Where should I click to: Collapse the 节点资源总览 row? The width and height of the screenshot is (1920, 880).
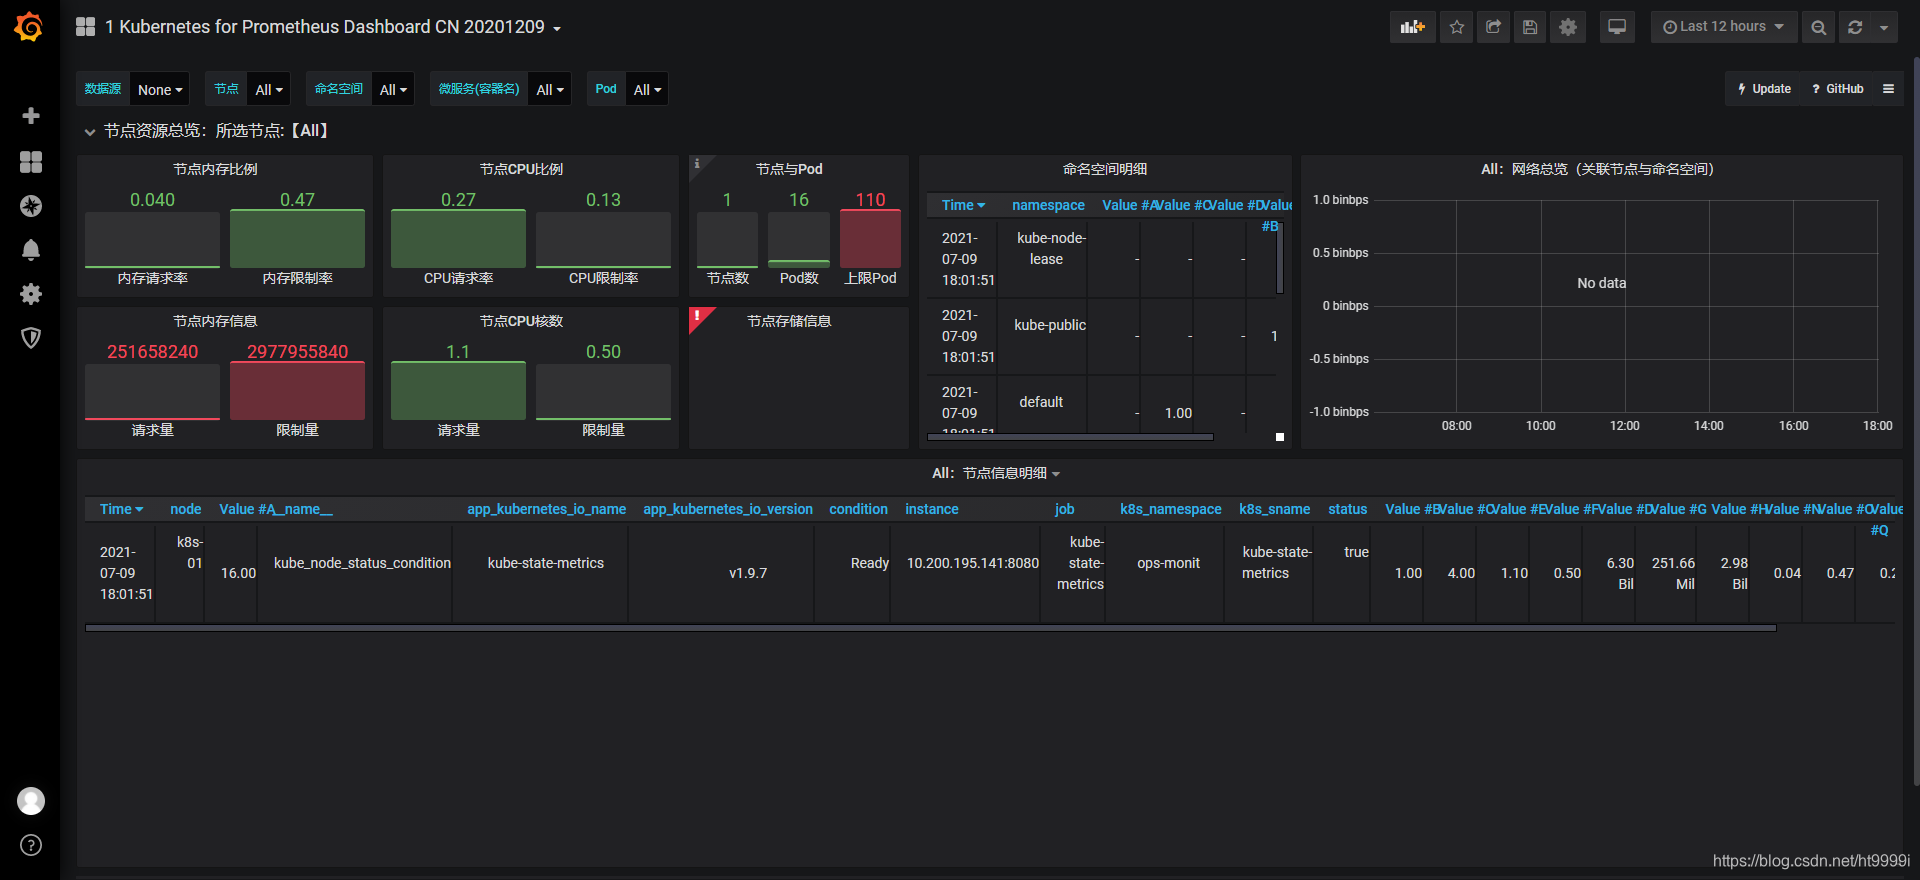pyautogui.click(x=207, y=131)
